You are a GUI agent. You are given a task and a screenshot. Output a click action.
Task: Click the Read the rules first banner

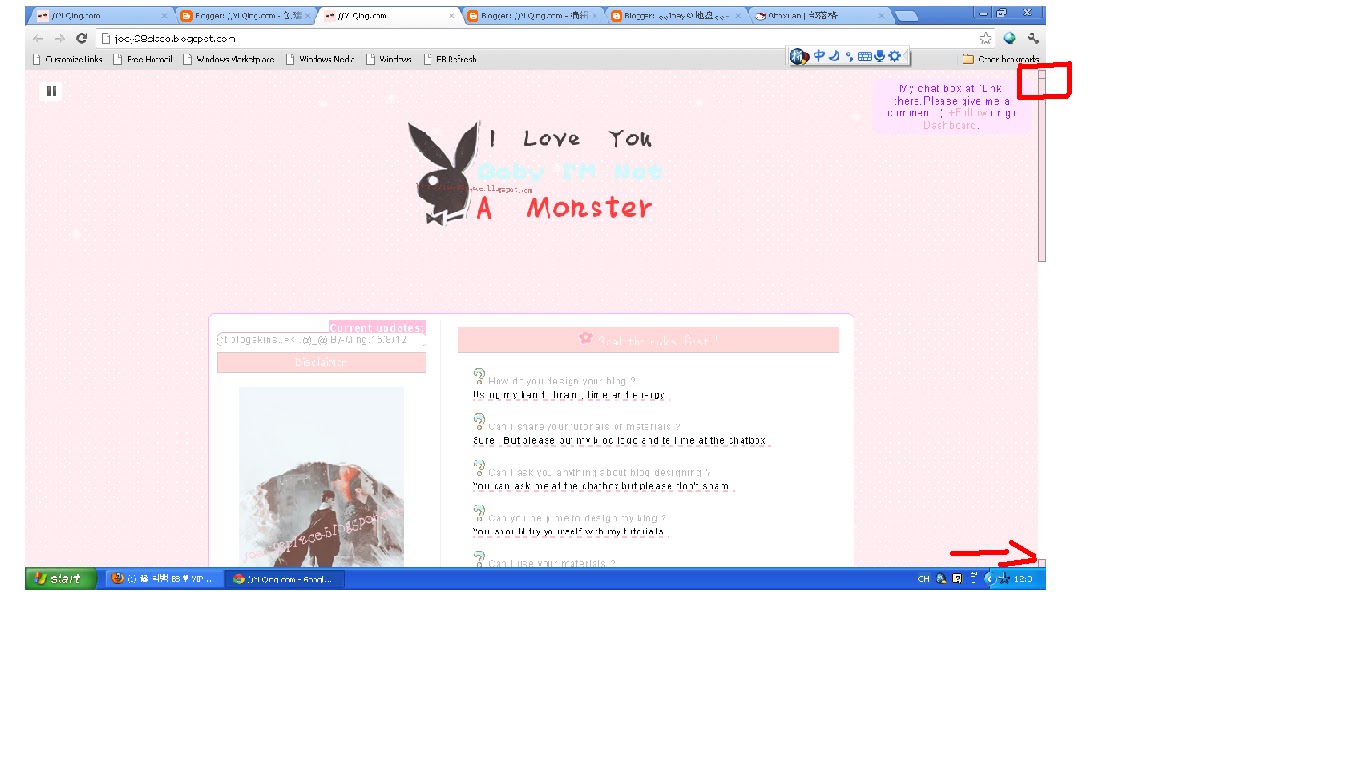648,340
